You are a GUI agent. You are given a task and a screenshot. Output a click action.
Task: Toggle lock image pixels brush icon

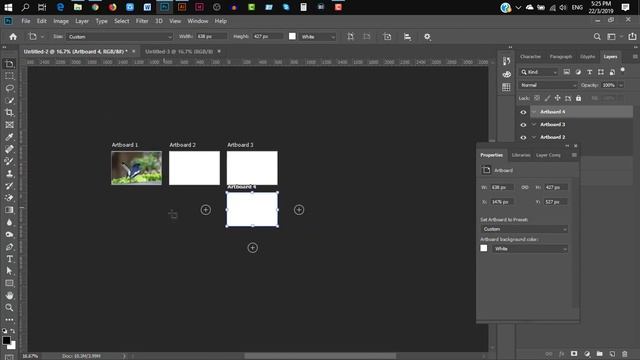tap(547, 98)
